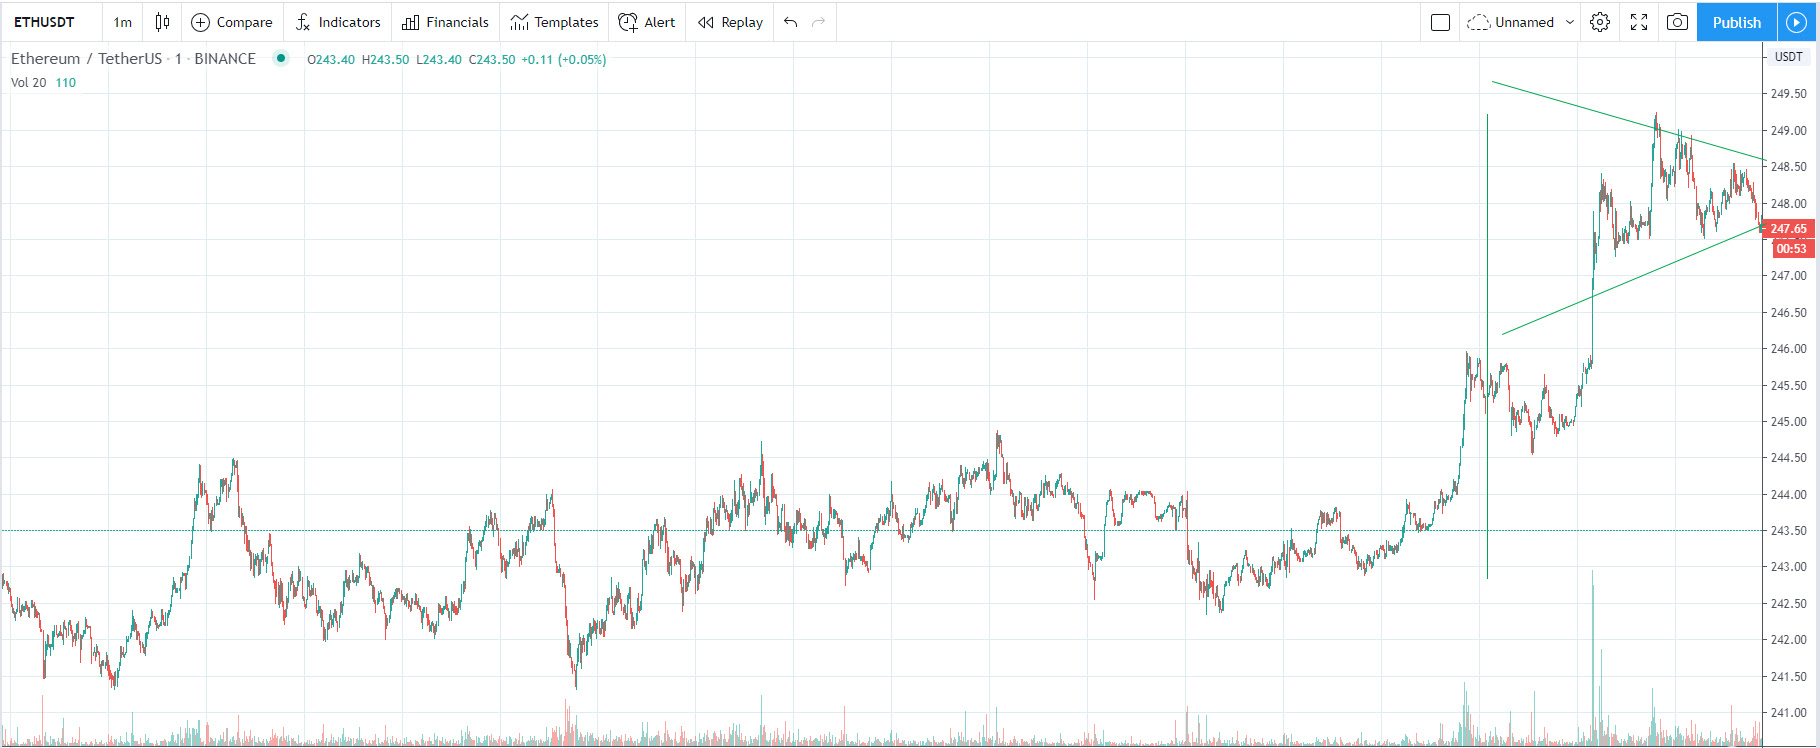Viewport: 1820px width, 748px height.
Task: Open the 1m timeframe interval dropdown
Action: click(x=122, y=22)
